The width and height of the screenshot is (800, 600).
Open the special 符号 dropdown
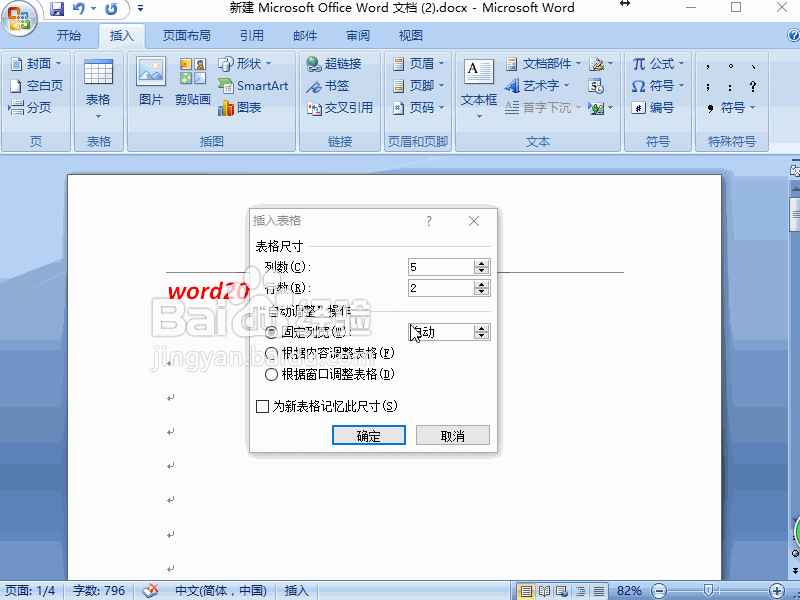[731, 108]
